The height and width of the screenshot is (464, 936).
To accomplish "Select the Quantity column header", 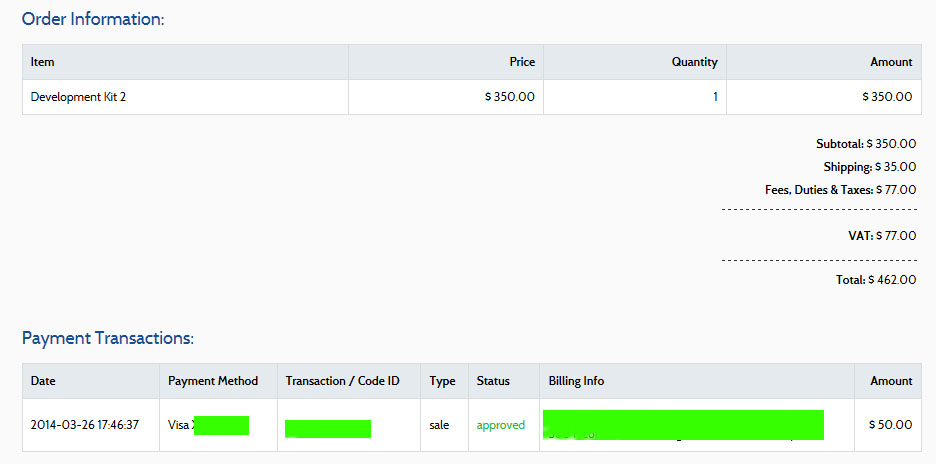I will point(694,62).
